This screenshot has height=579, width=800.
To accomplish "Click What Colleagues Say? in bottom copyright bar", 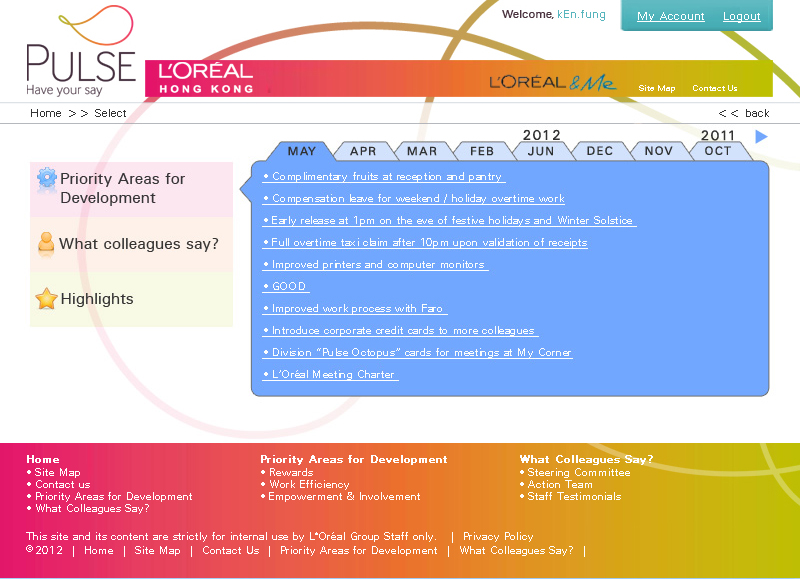I will [516, 550].
